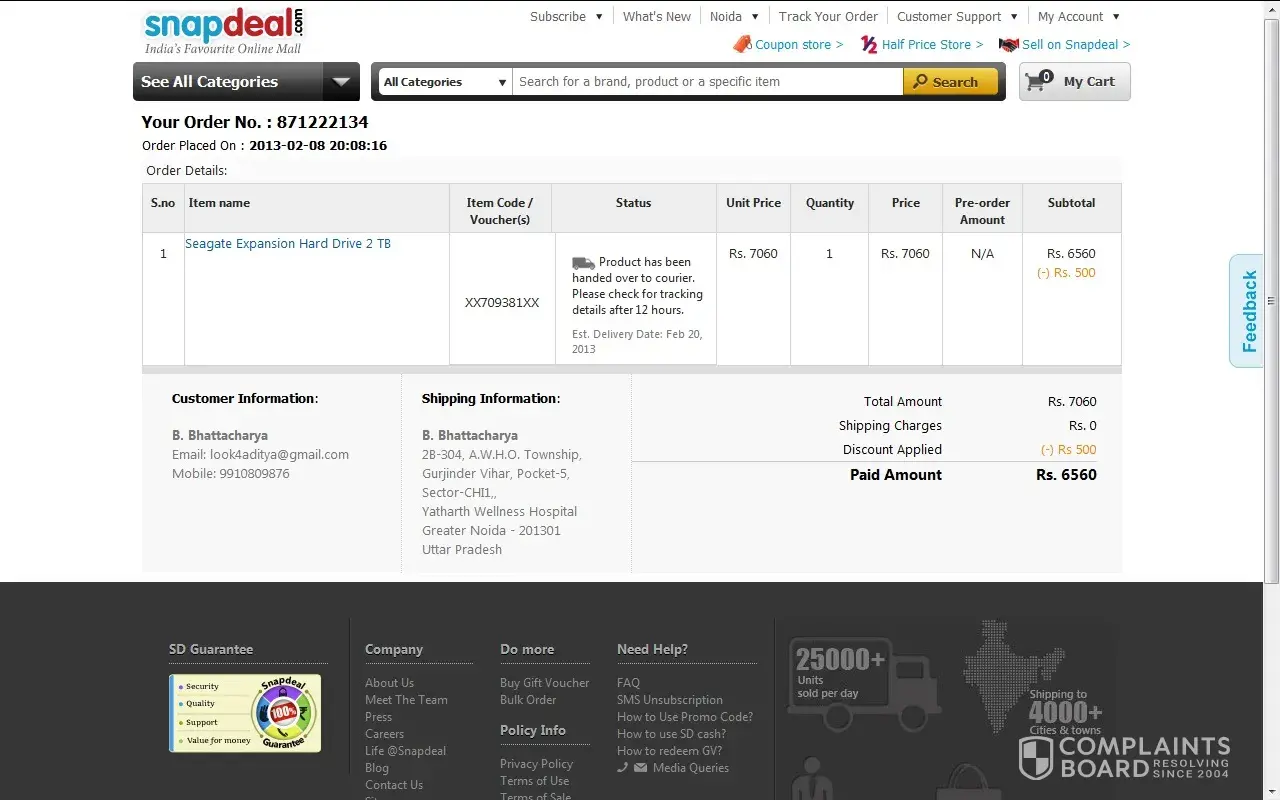Open How to Use Promo Code link

coord(685,717)
